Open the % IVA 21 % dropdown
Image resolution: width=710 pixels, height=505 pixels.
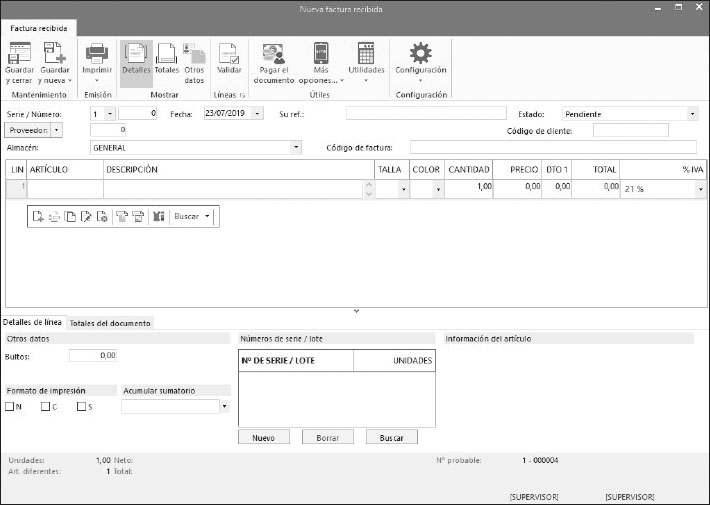coord(700,188)
